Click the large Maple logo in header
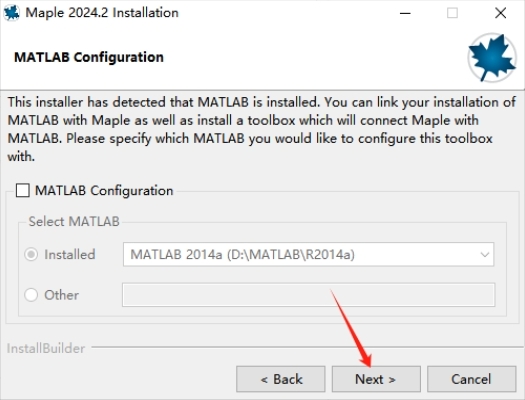 [492, 58]
